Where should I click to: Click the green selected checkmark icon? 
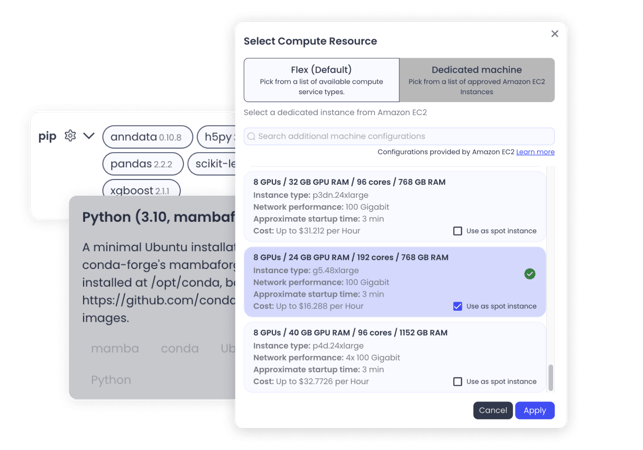(x=530, y=274)
